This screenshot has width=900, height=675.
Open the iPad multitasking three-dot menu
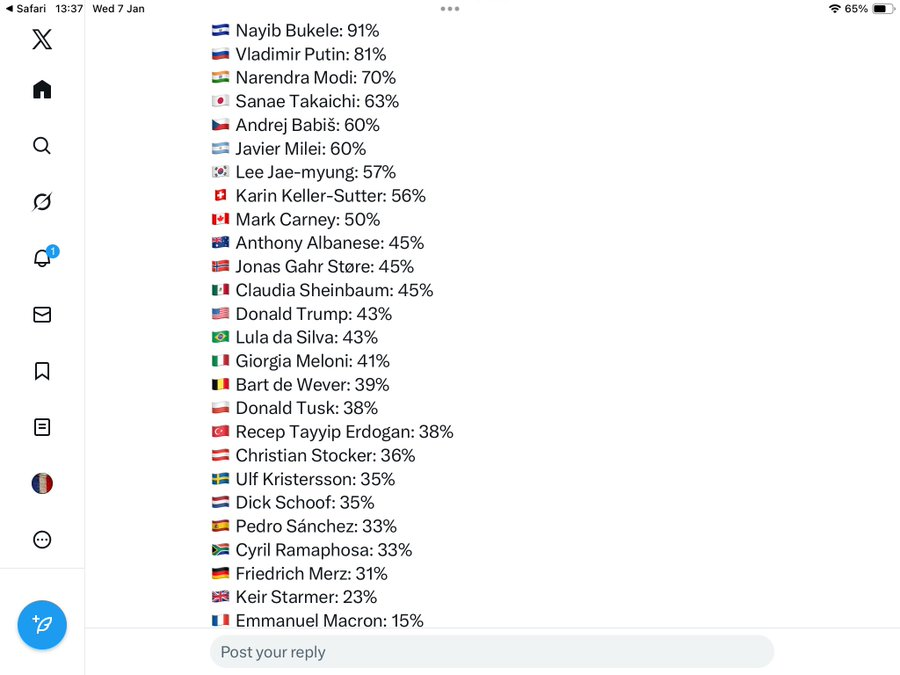coord(450,8)
